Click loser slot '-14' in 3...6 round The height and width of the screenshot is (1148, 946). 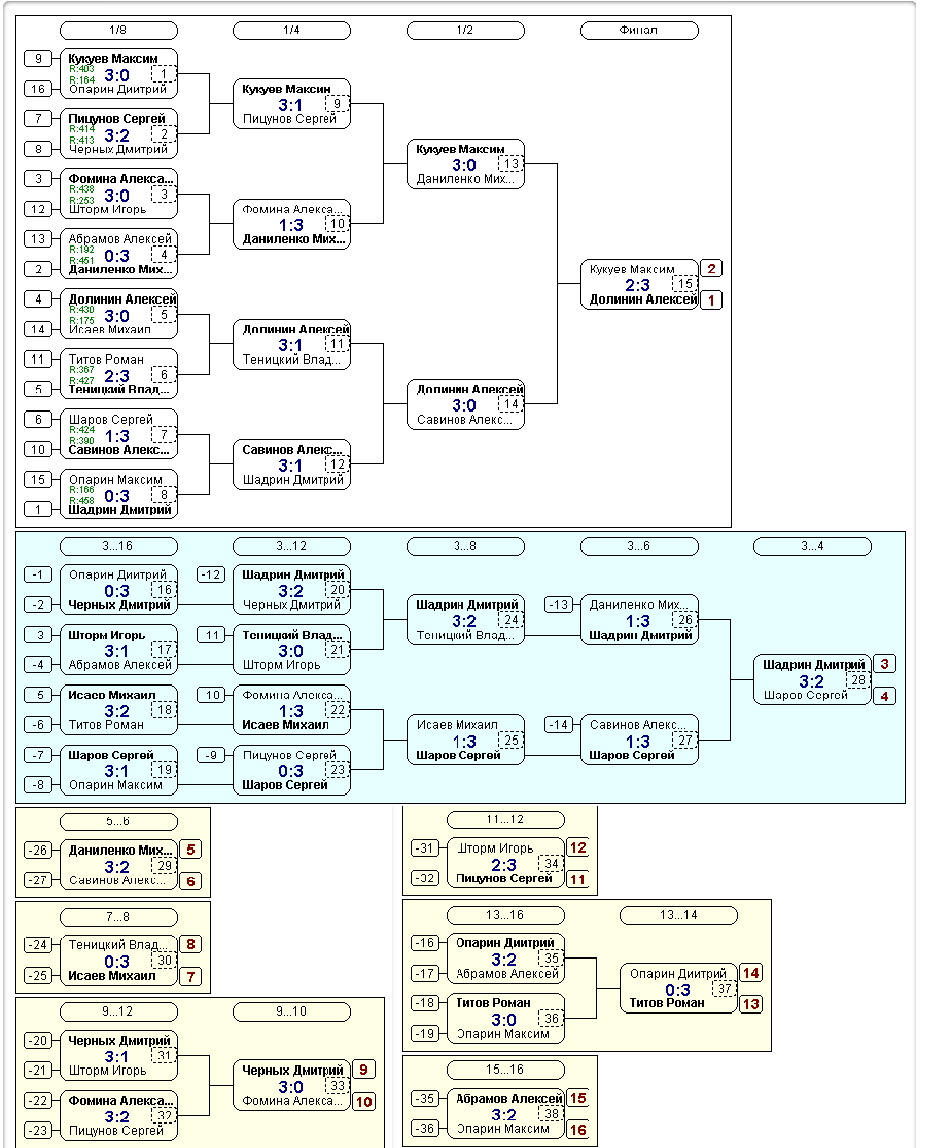coord(559,725)
